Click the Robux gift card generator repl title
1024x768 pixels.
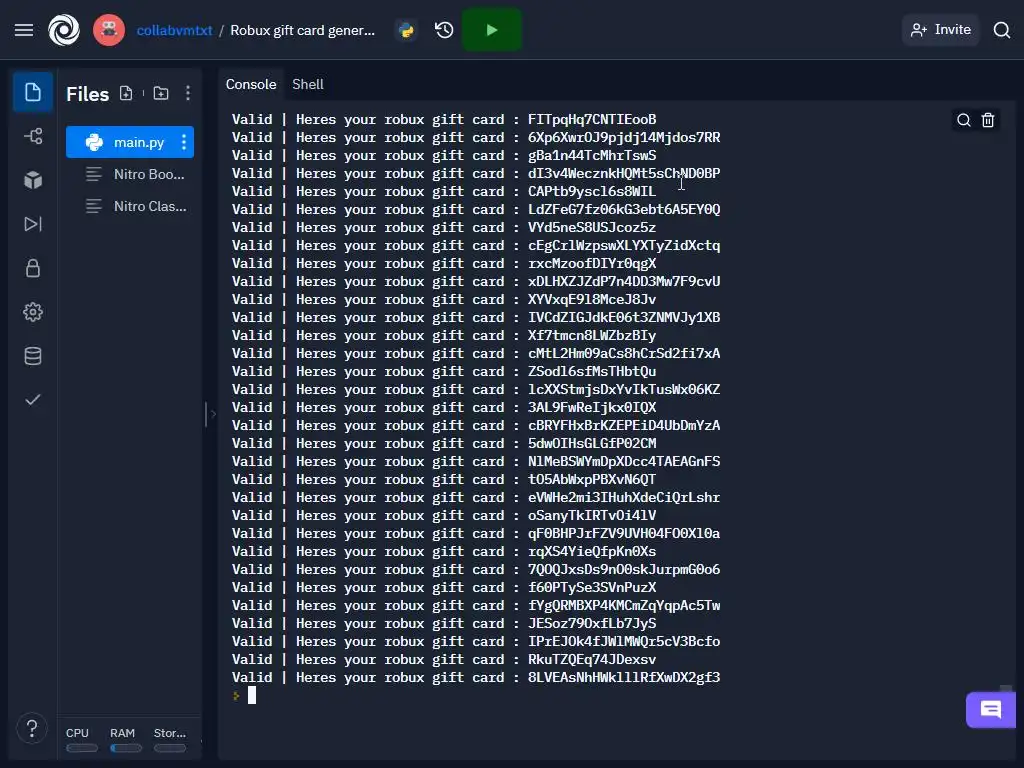click(302, 30)
